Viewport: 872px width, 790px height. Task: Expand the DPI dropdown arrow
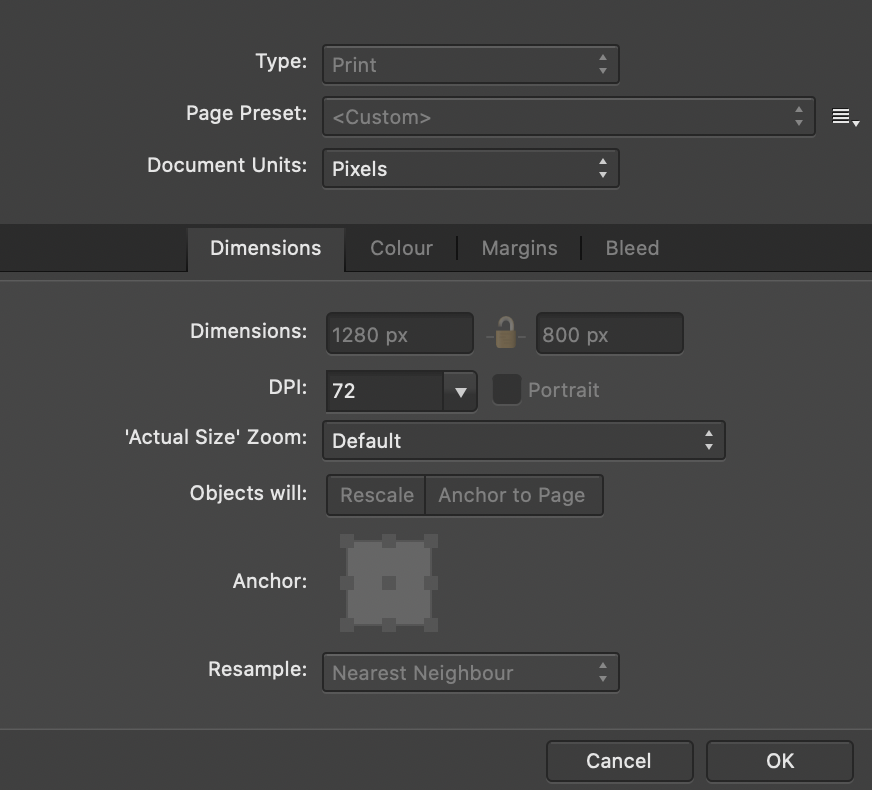point(460,392)
